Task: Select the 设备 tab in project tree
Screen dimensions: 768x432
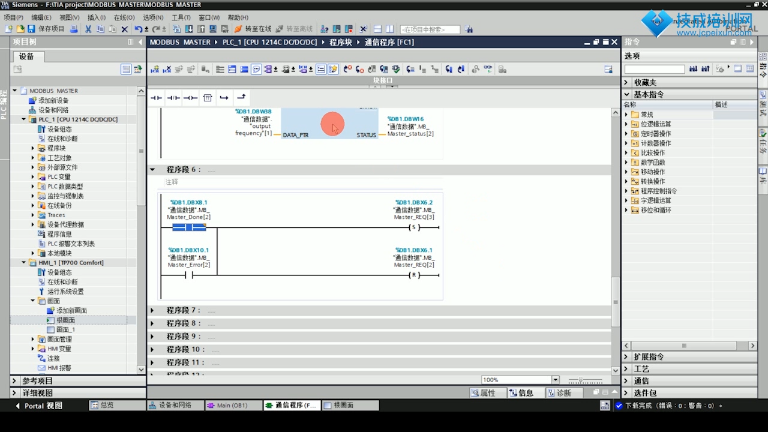Action: tap(27, 56)
